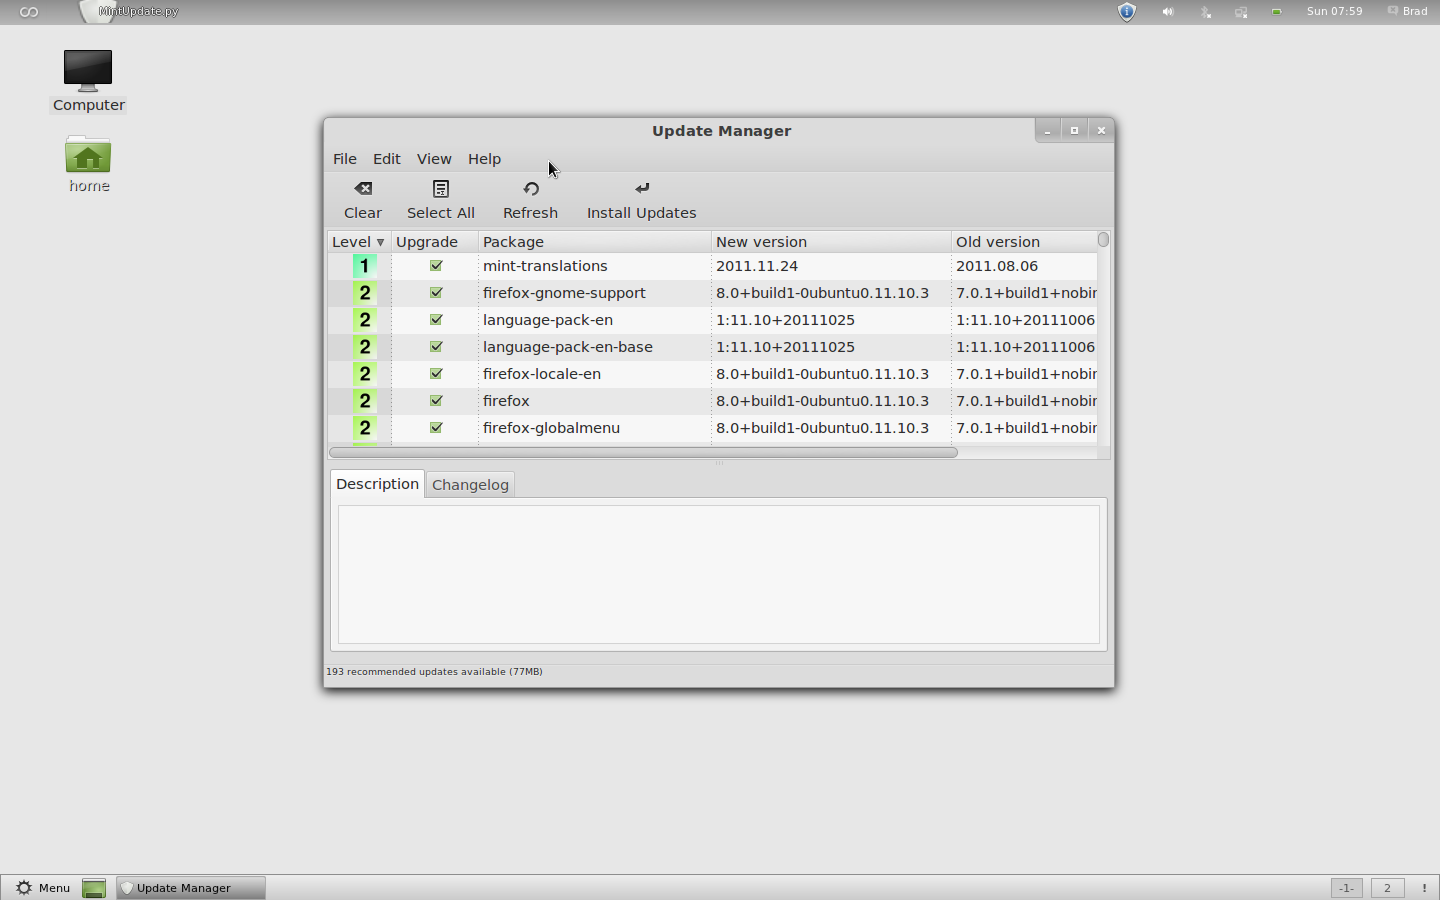
Task: Select the mint-translations package row
Action: click(x=712, y=266)
